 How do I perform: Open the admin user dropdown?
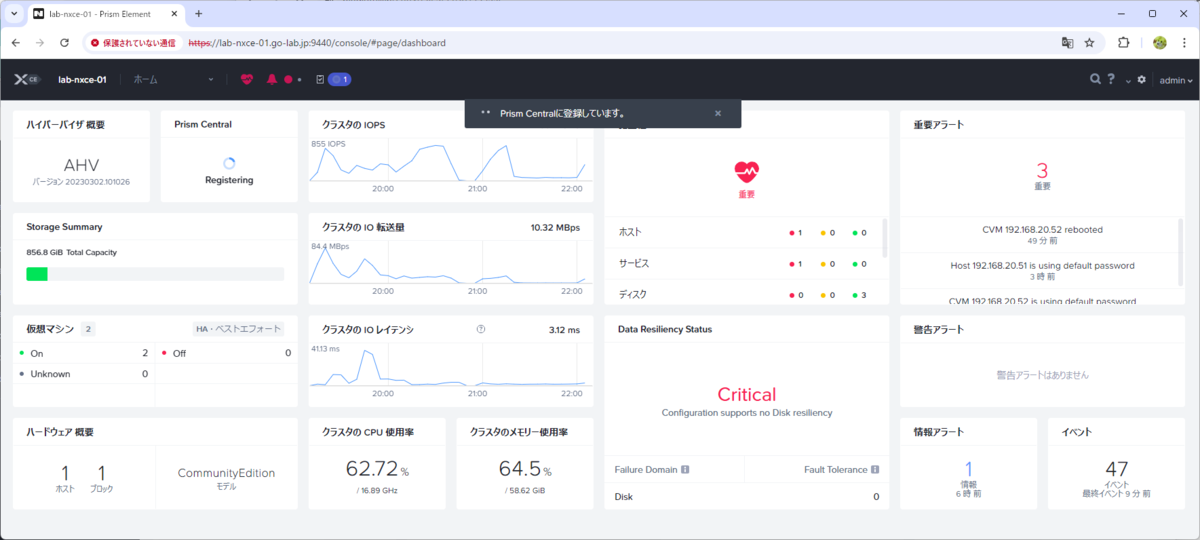tap(1176, 80)
